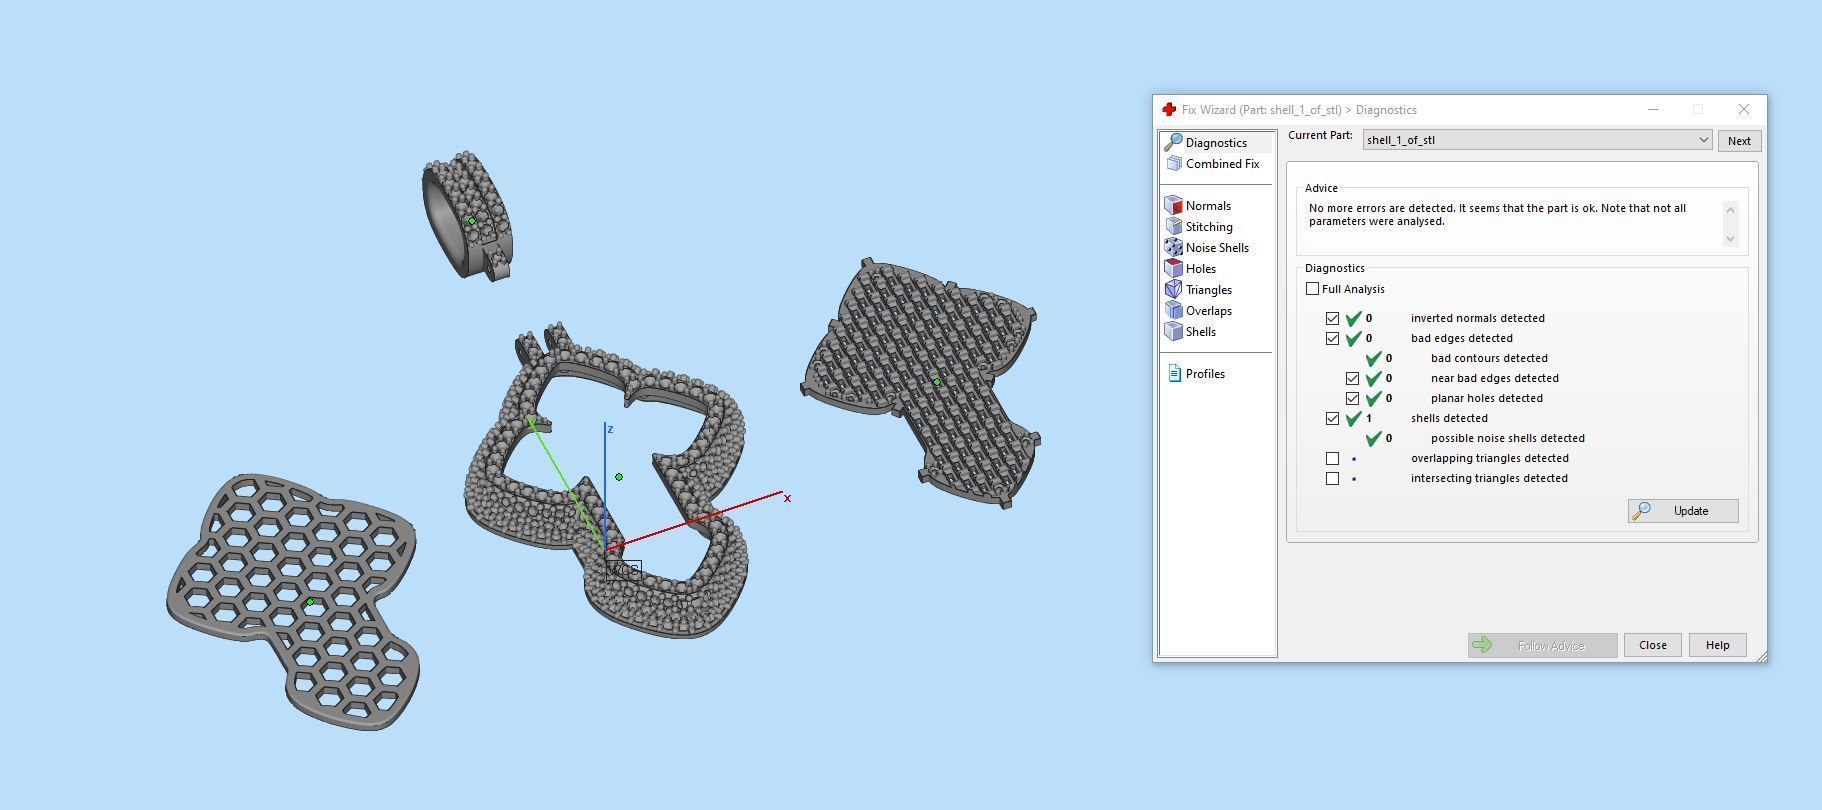The height and width of the screenshot is (810, 1822).
Task: Click the Follow Advice button
Action: [x=1542, y=645]
